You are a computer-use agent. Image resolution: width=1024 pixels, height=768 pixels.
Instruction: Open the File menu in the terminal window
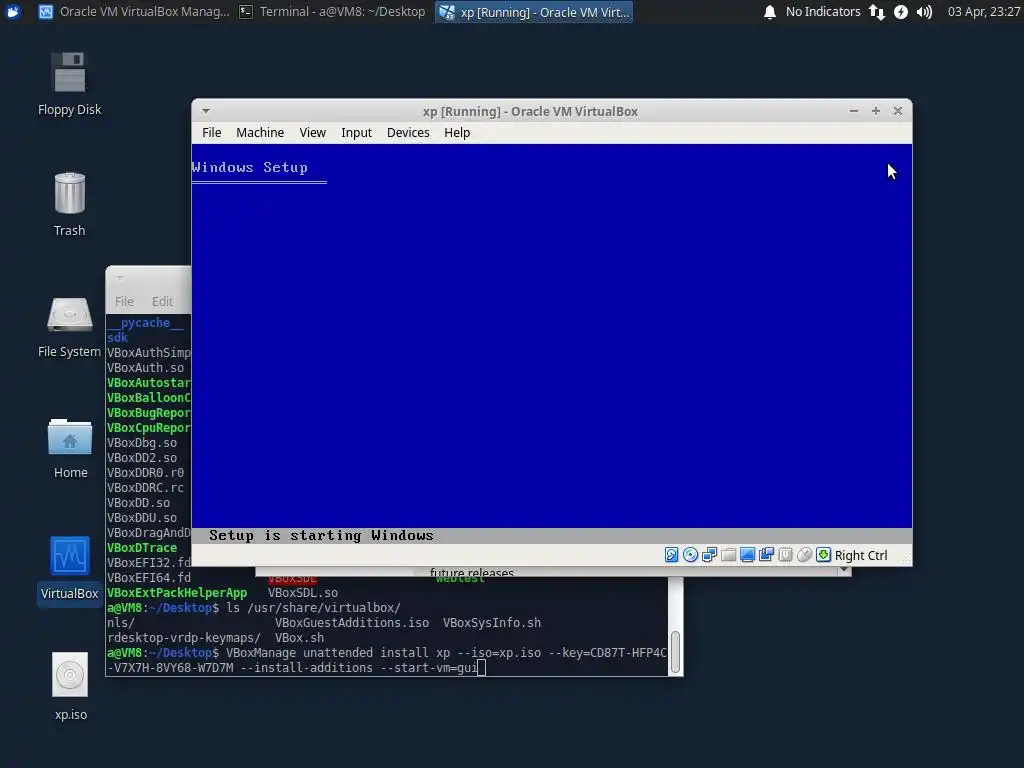click(124, 301)
